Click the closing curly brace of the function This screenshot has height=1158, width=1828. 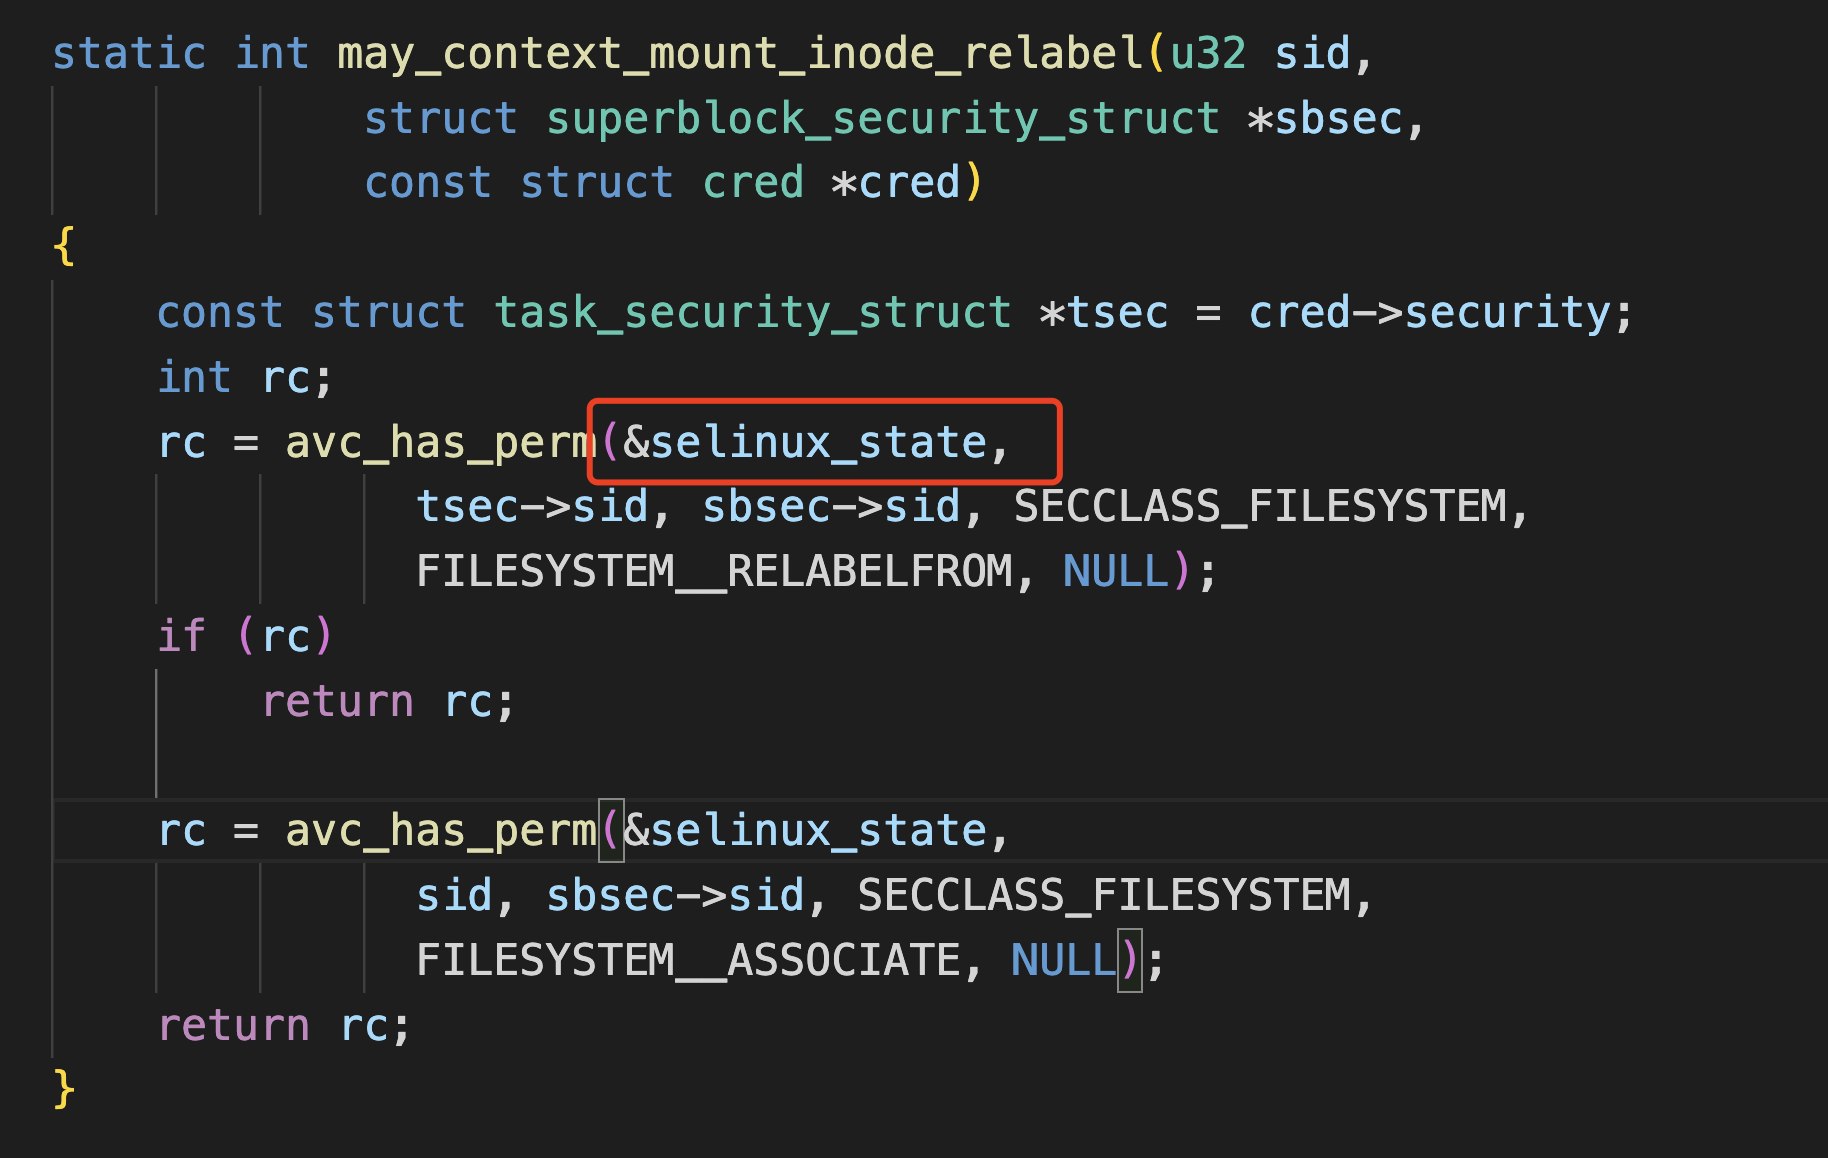coord(64,1089)
